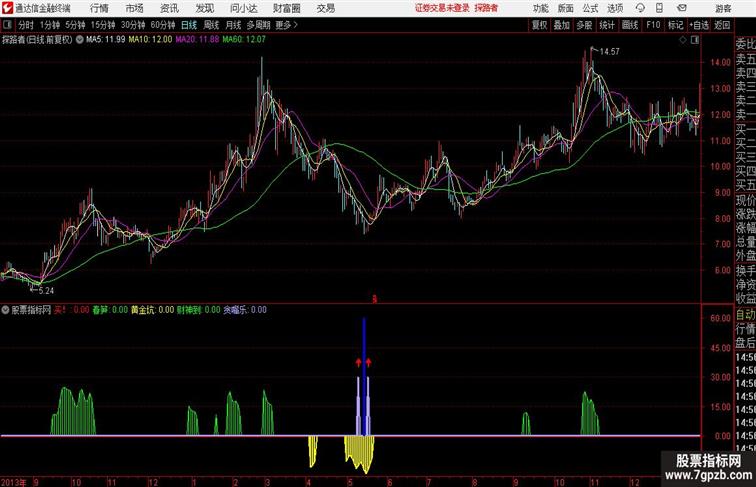Switch to the 1分钟 period tab
The height and width of the screenshot is (487, 756).
point(50,25)
